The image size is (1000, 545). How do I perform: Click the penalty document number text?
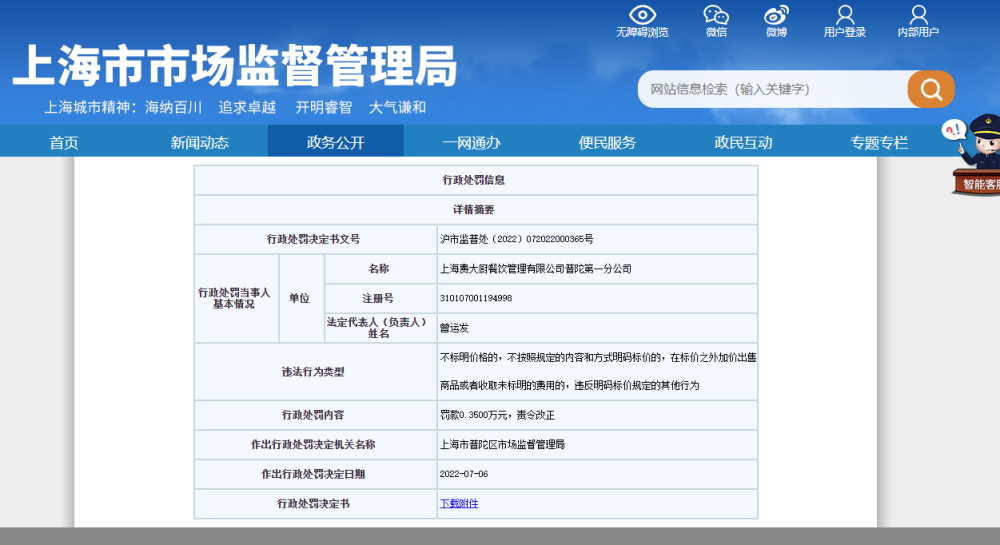(x=517, y=239)
